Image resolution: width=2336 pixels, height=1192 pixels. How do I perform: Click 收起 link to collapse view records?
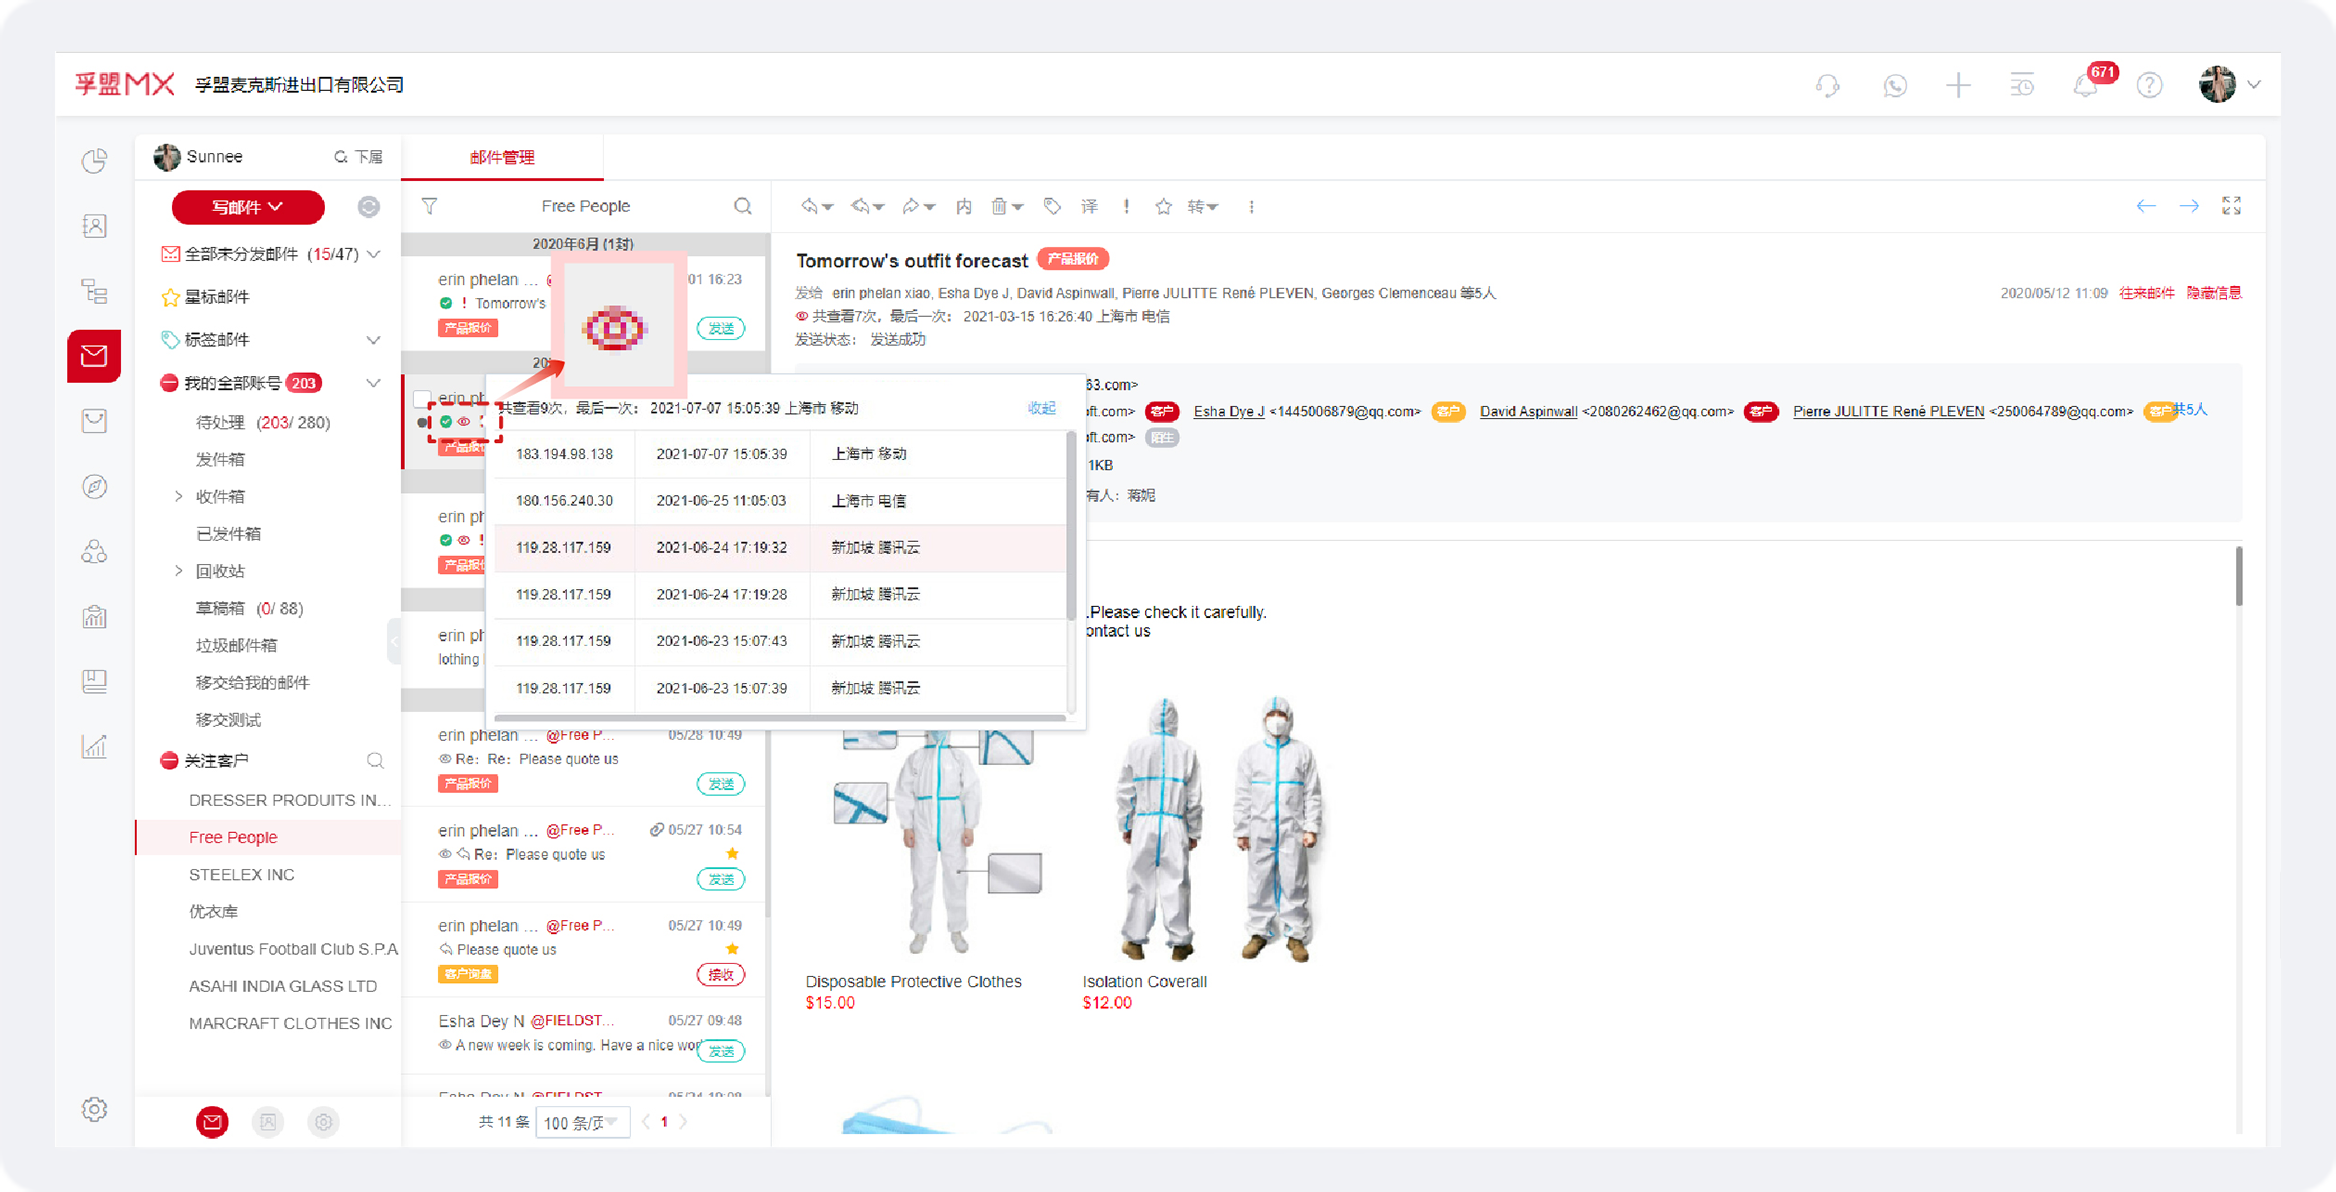1041,408
